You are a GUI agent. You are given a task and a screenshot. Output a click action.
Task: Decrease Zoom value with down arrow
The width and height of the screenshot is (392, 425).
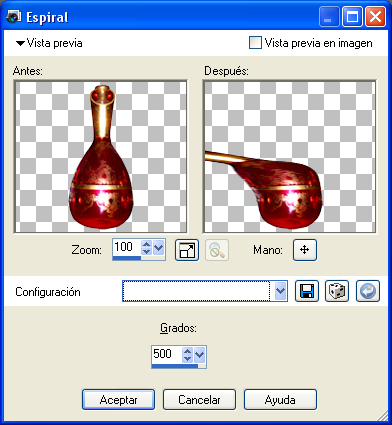[x=147, y=251]
